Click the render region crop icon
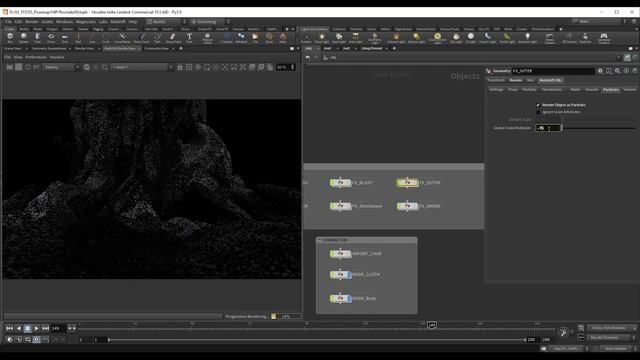 pos(105,67)
